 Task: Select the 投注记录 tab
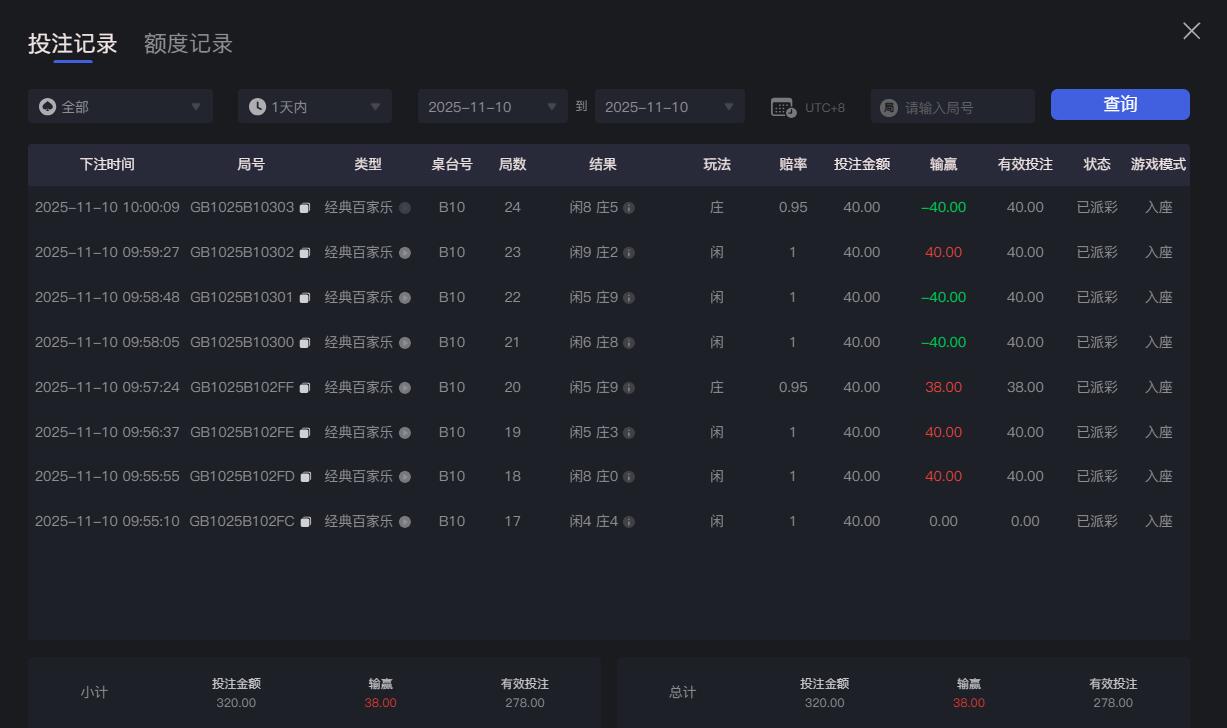tap(71, 43)
